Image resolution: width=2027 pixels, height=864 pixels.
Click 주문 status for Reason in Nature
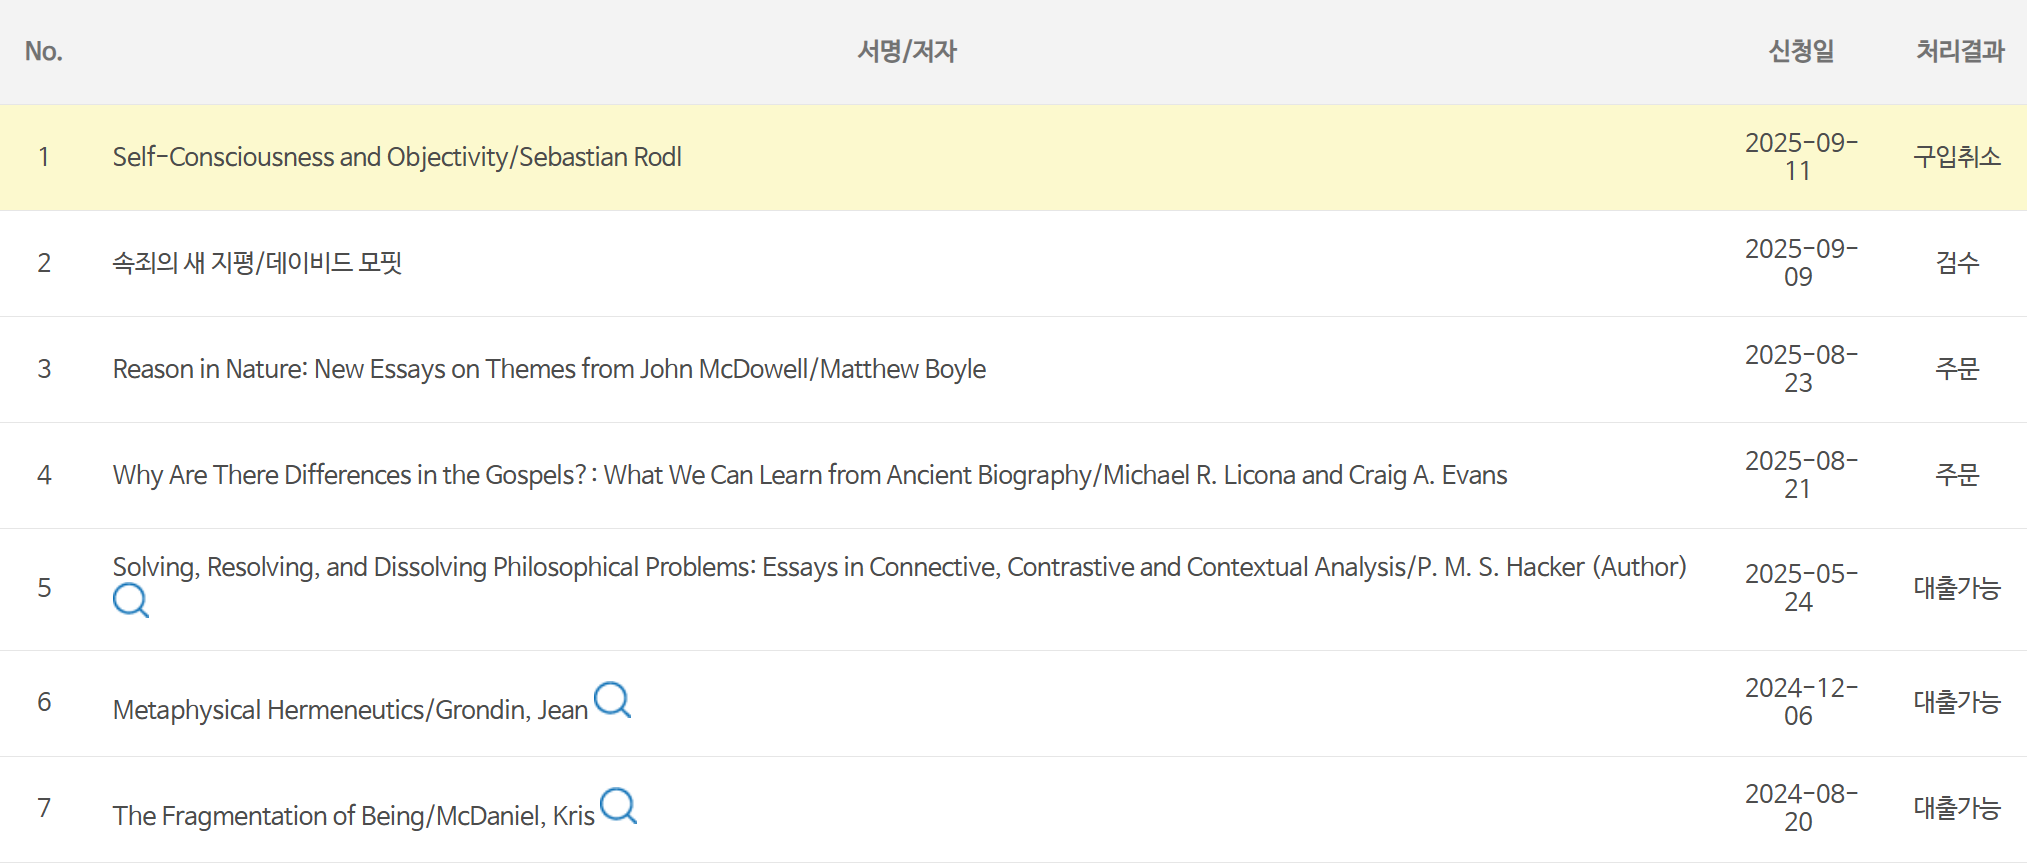pyautogui.click(x=1957, y=369)
